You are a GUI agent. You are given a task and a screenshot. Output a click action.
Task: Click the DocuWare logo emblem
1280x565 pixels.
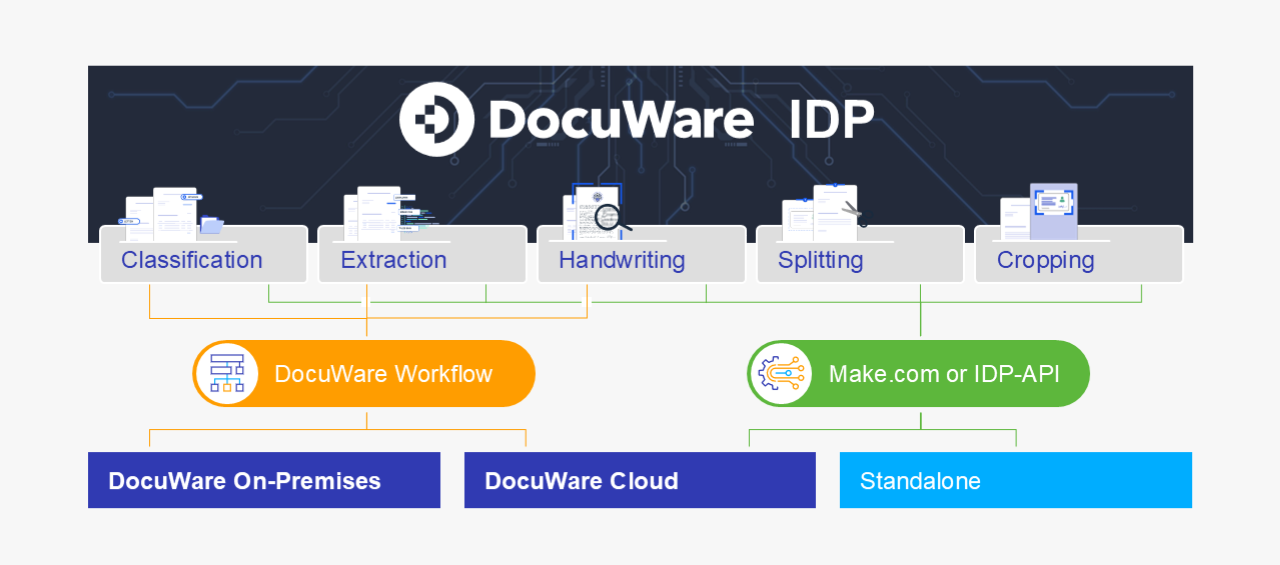(437, 119)
